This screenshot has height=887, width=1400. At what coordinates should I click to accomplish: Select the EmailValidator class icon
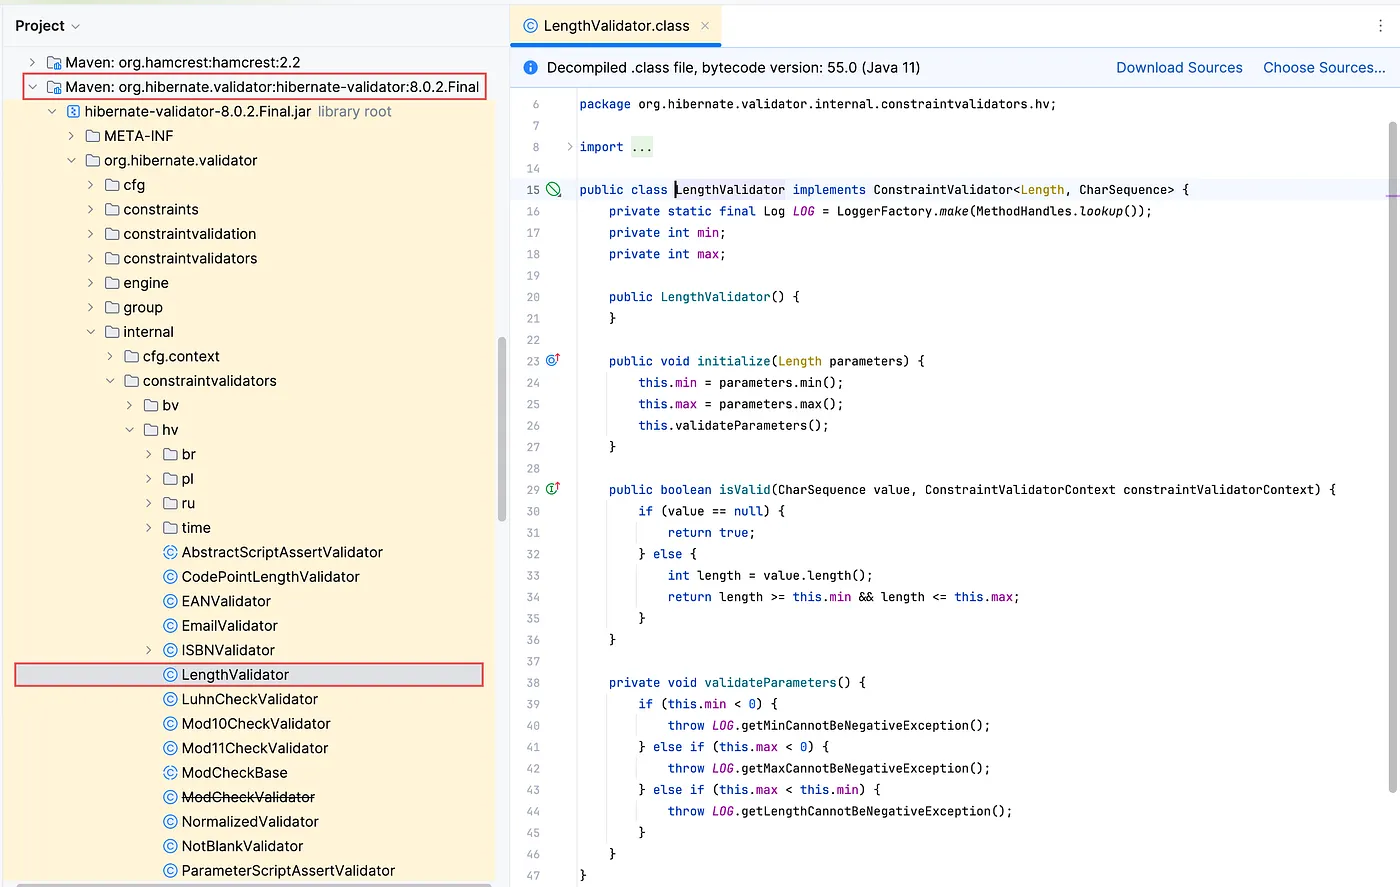pyautogui.click(x=169, y=625)
